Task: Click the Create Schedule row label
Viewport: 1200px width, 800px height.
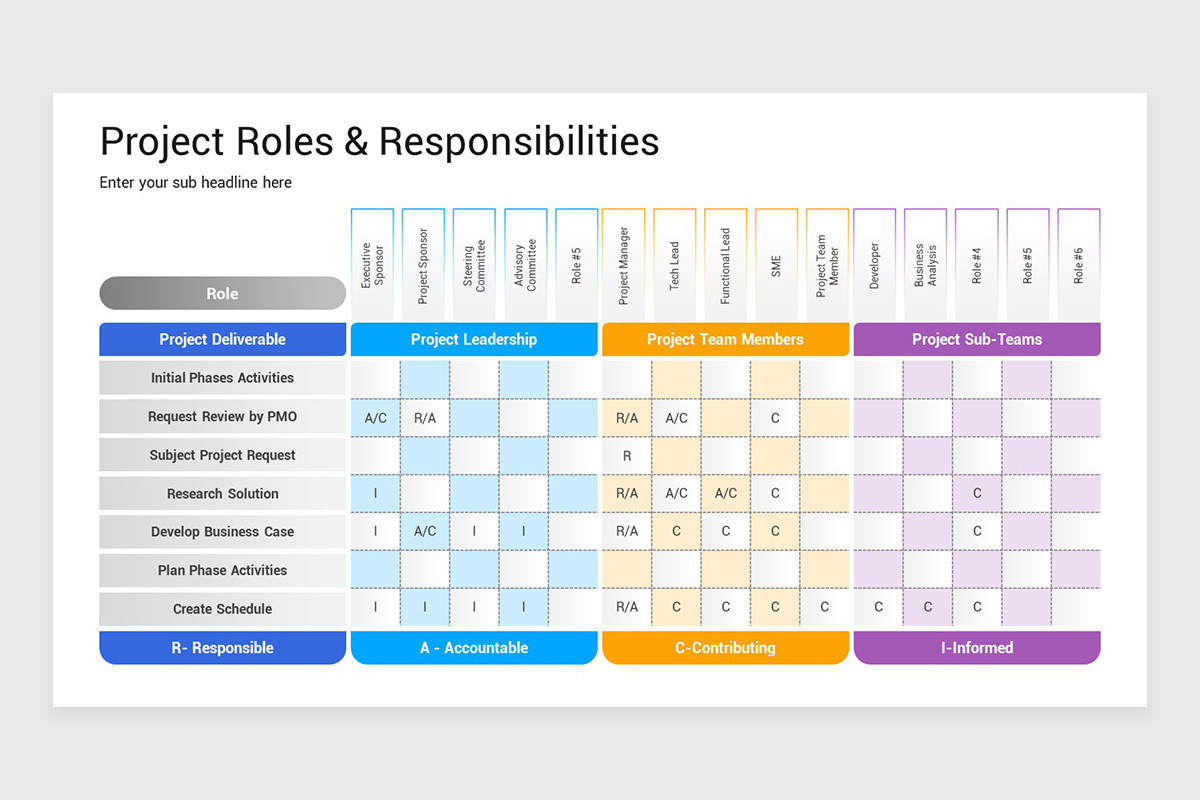Action: point(222,609)
